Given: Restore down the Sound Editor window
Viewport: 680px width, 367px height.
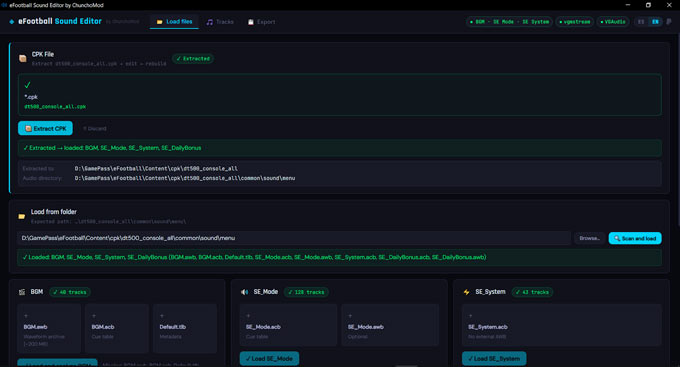Looking at the screenshot, I should [648, 5].
